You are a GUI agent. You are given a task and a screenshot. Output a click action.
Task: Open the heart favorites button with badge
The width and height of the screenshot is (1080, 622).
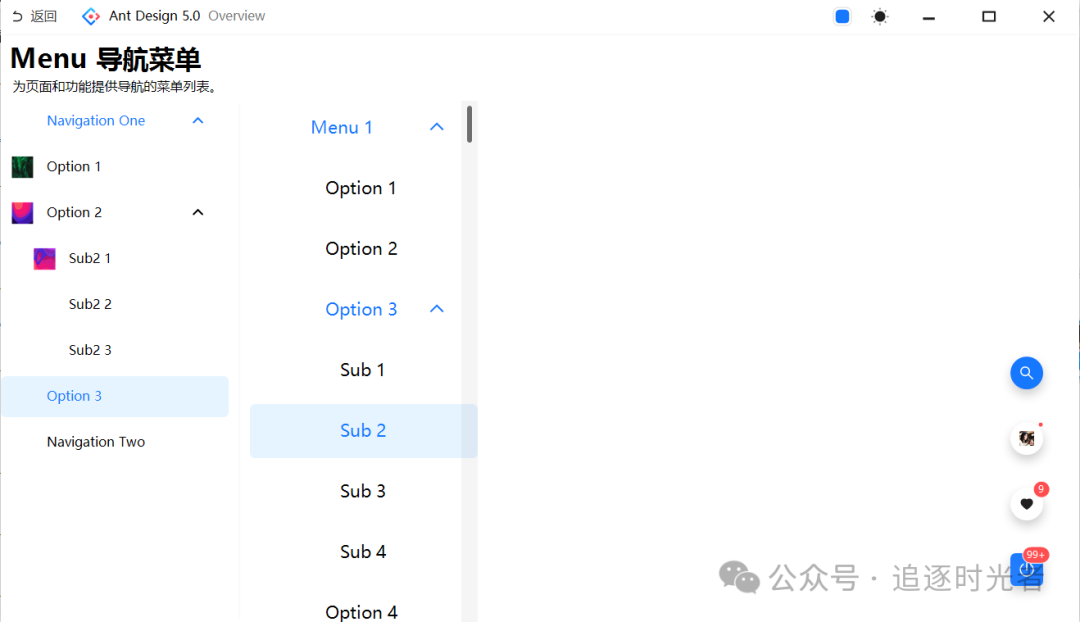coord(1026,504)
